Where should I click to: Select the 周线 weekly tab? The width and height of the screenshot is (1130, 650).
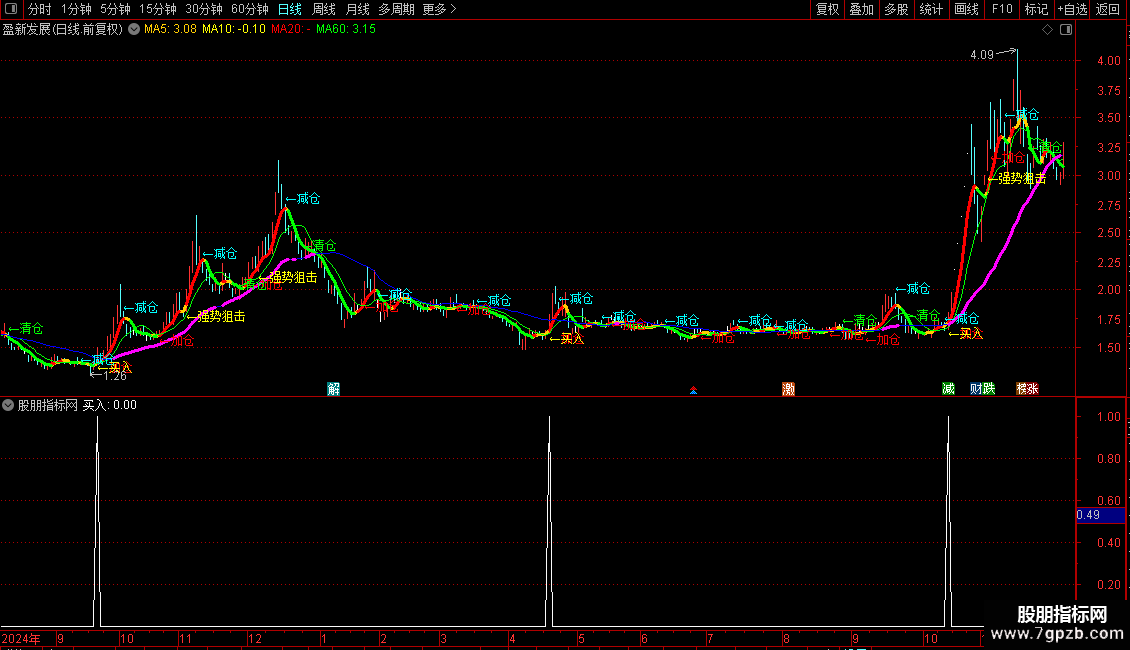pos(324,9)
